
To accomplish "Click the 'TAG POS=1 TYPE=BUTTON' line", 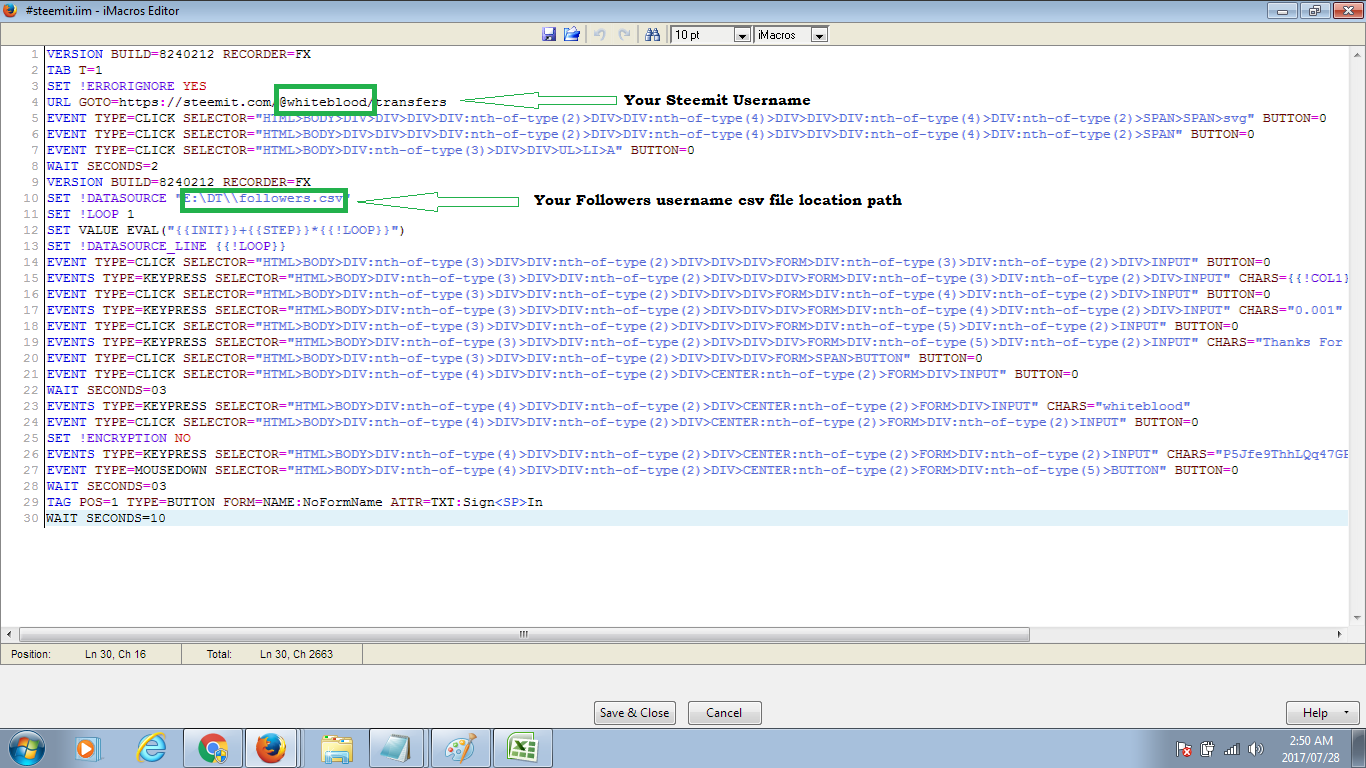I will (x=294, y=502).
